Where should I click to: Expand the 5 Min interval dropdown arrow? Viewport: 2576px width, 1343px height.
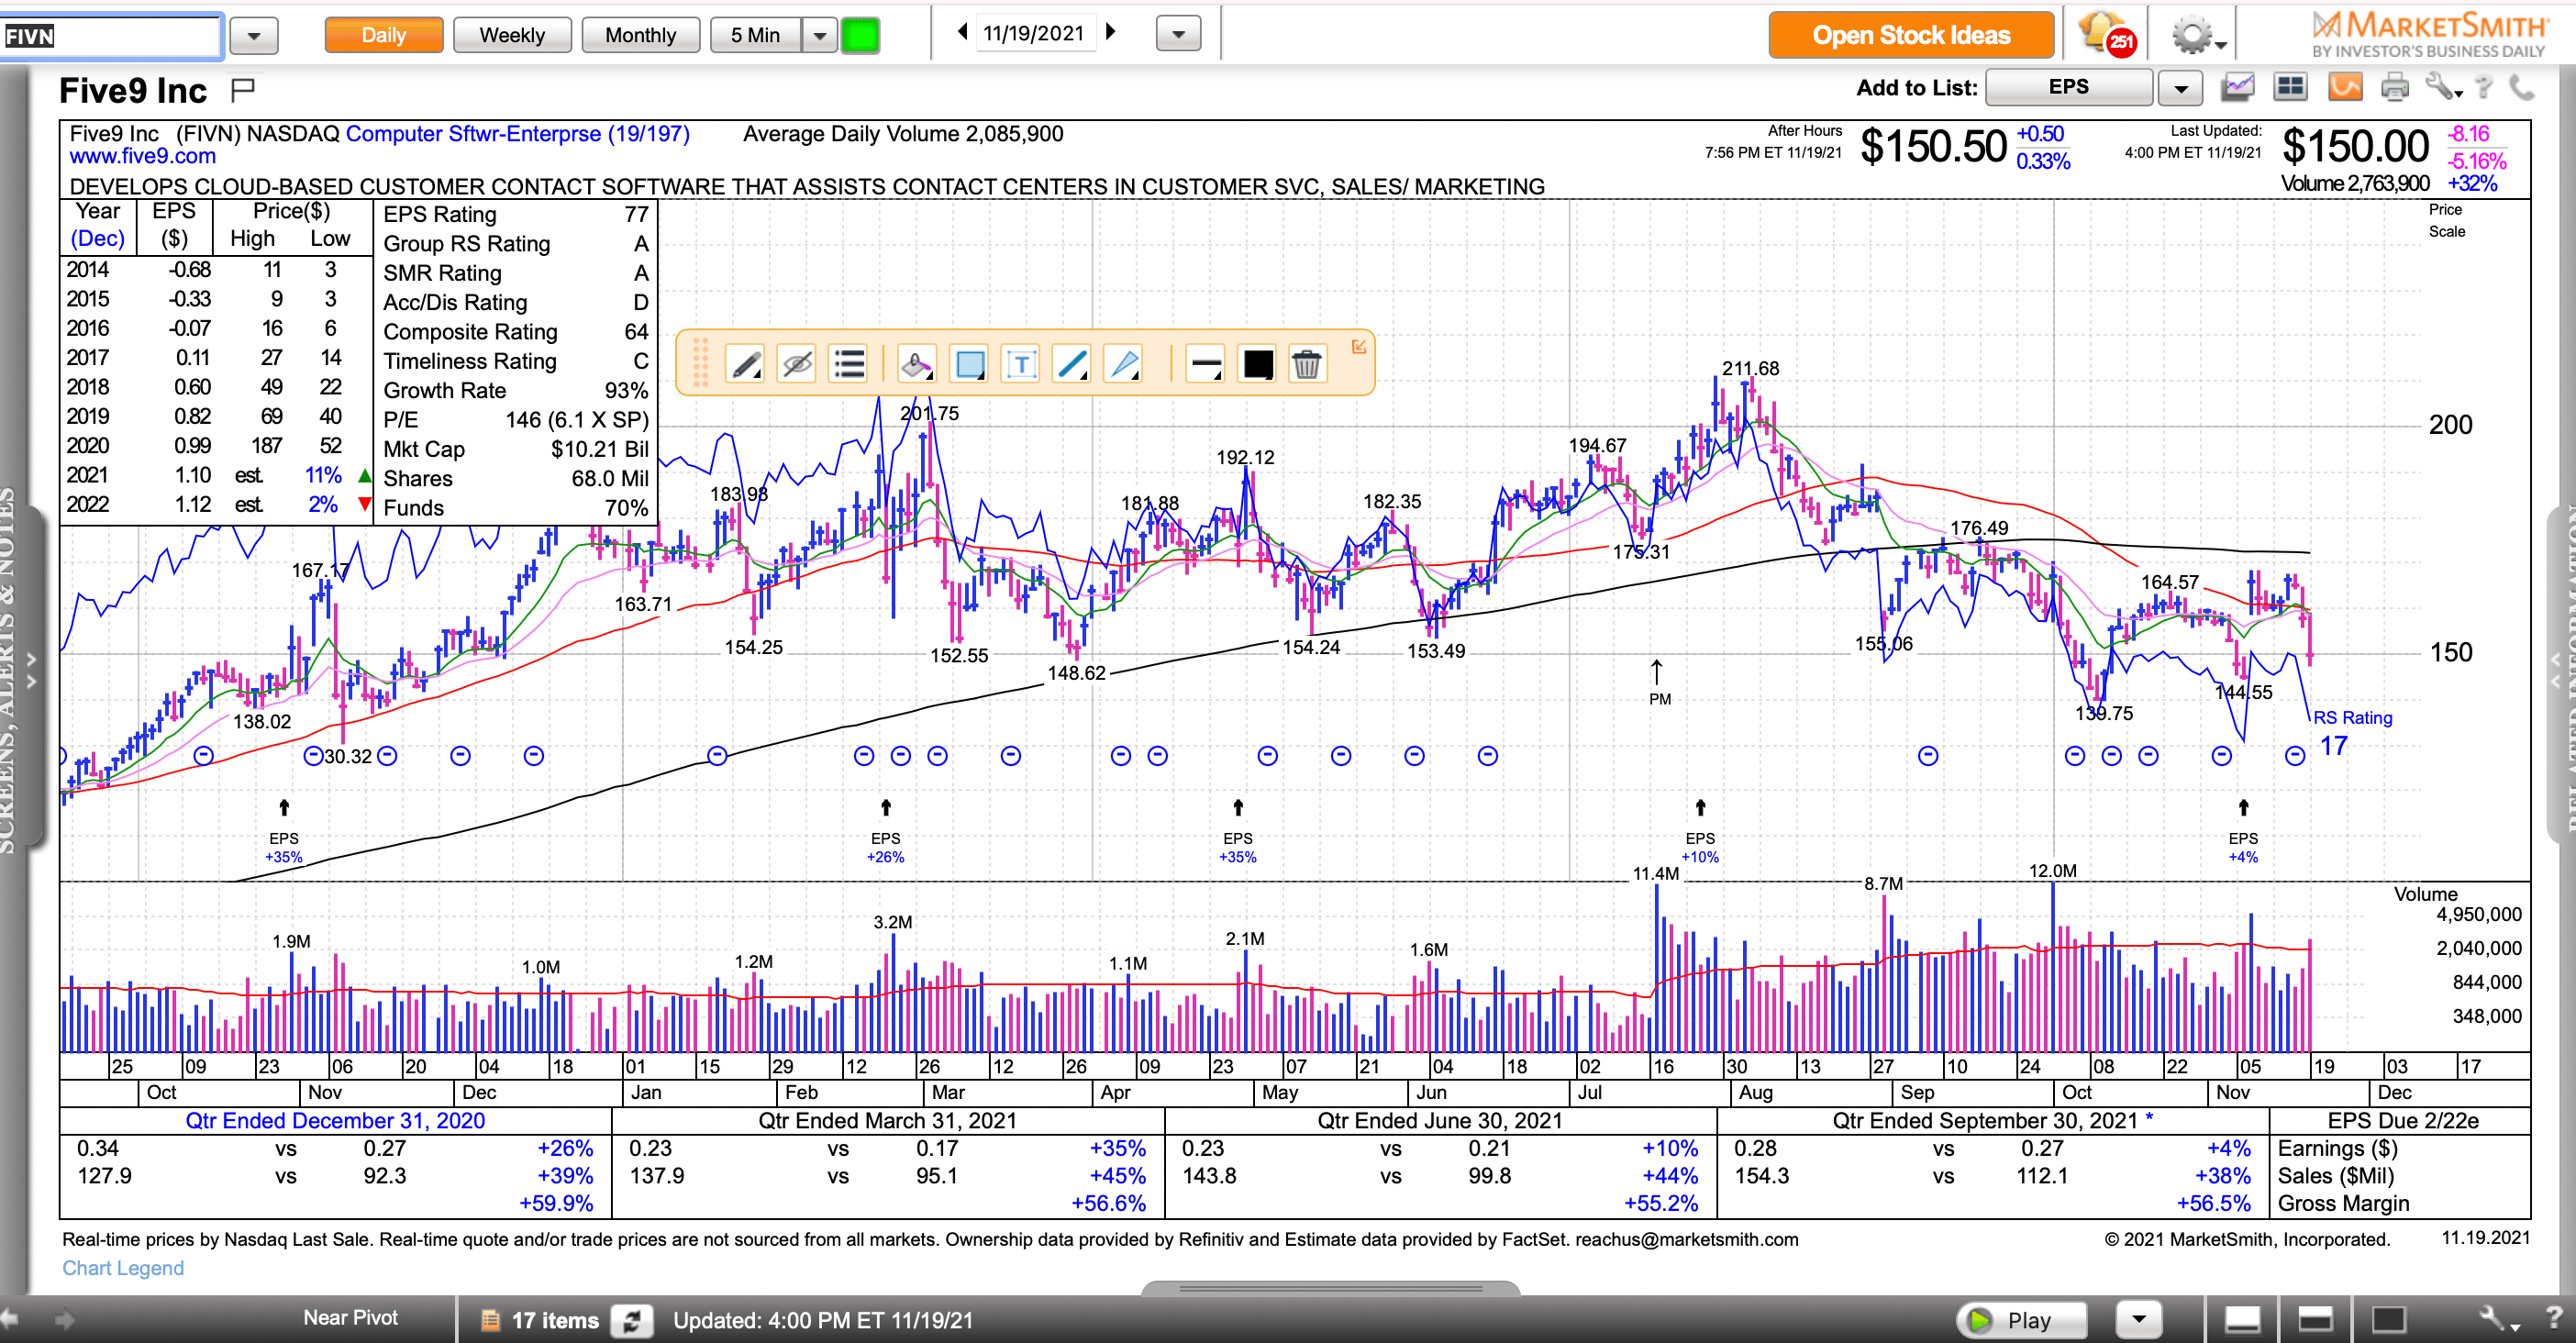[820, 36]
